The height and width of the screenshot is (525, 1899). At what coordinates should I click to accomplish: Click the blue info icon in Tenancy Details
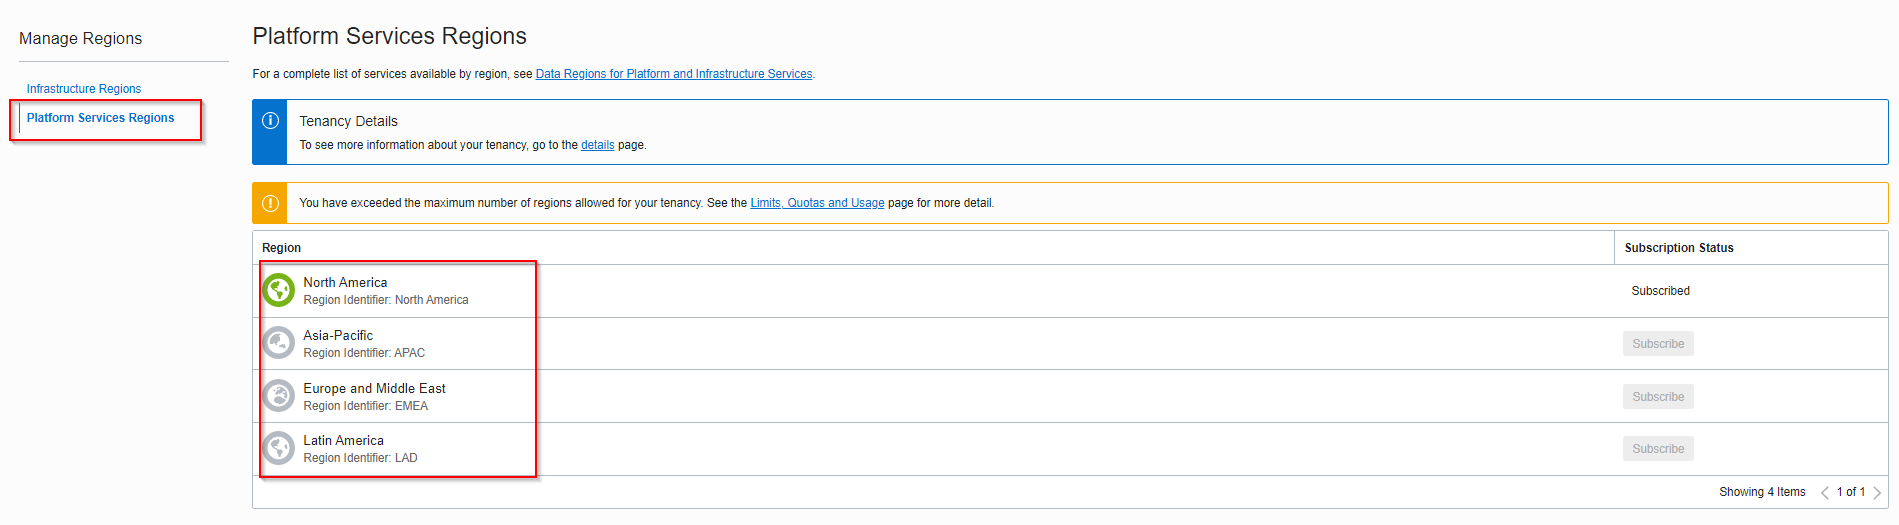tap(270, 121)
